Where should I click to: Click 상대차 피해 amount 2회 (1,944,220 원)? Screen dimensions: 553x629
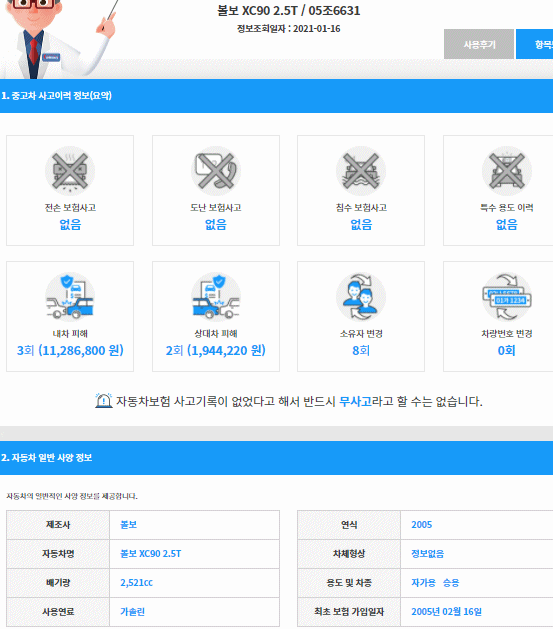pos(216,351)
